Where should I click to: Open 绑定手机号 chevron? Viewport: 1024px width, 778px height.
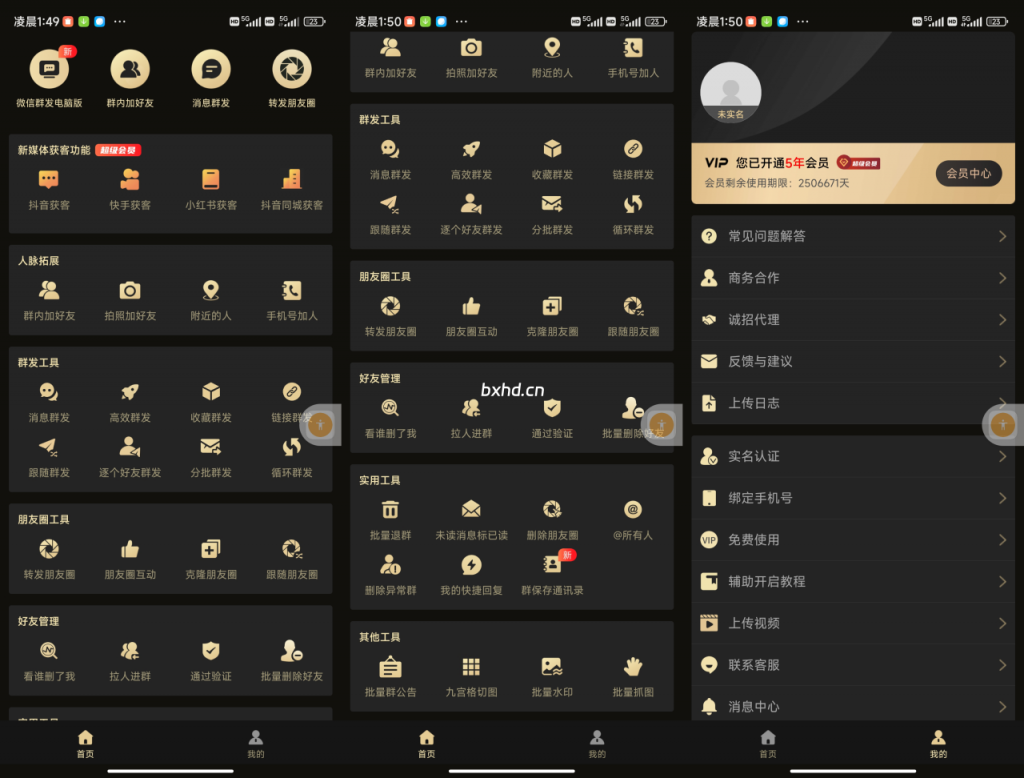click(1002, 498)
